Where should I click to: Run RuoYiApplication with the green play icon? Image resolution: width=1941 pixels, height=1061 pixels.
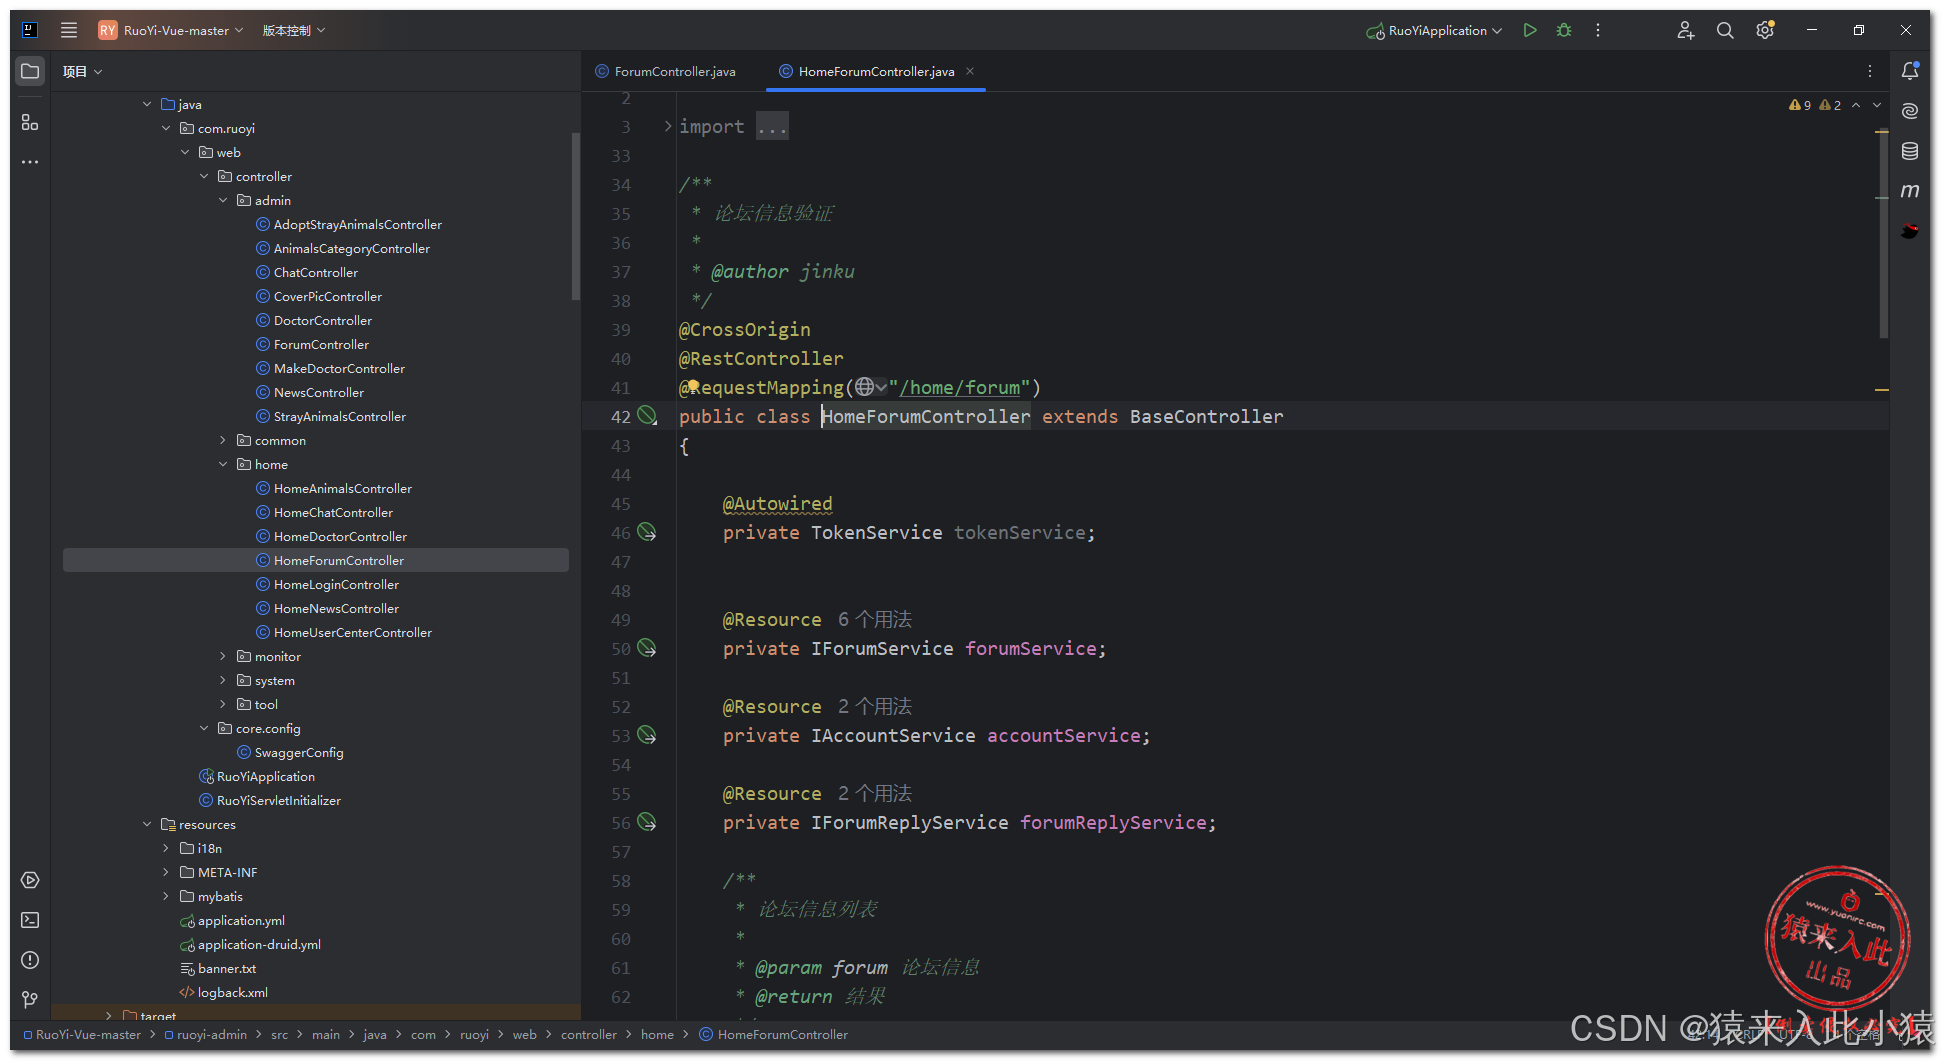click(1530, 30)
